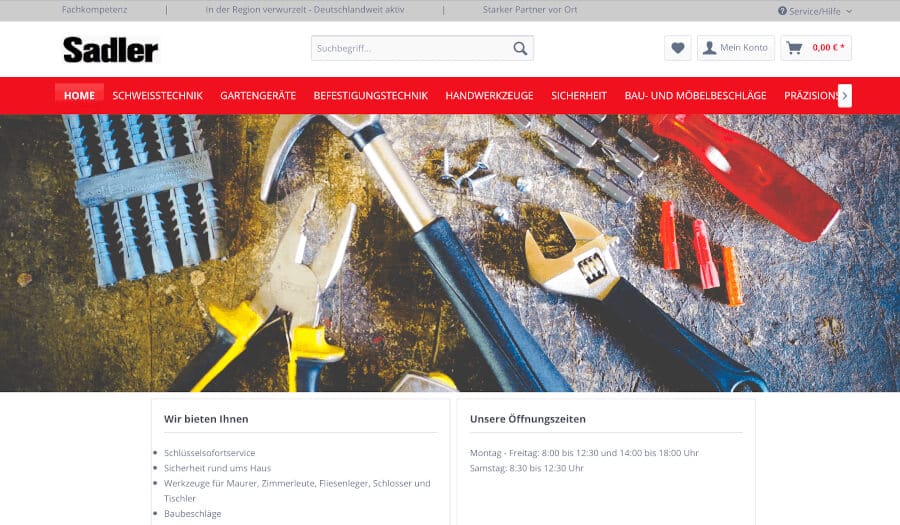Navigate to BAU- UND MÖBELBESCHLÄGE
The width and height of the screenshot is (900, 525).
tap(695, 96)
